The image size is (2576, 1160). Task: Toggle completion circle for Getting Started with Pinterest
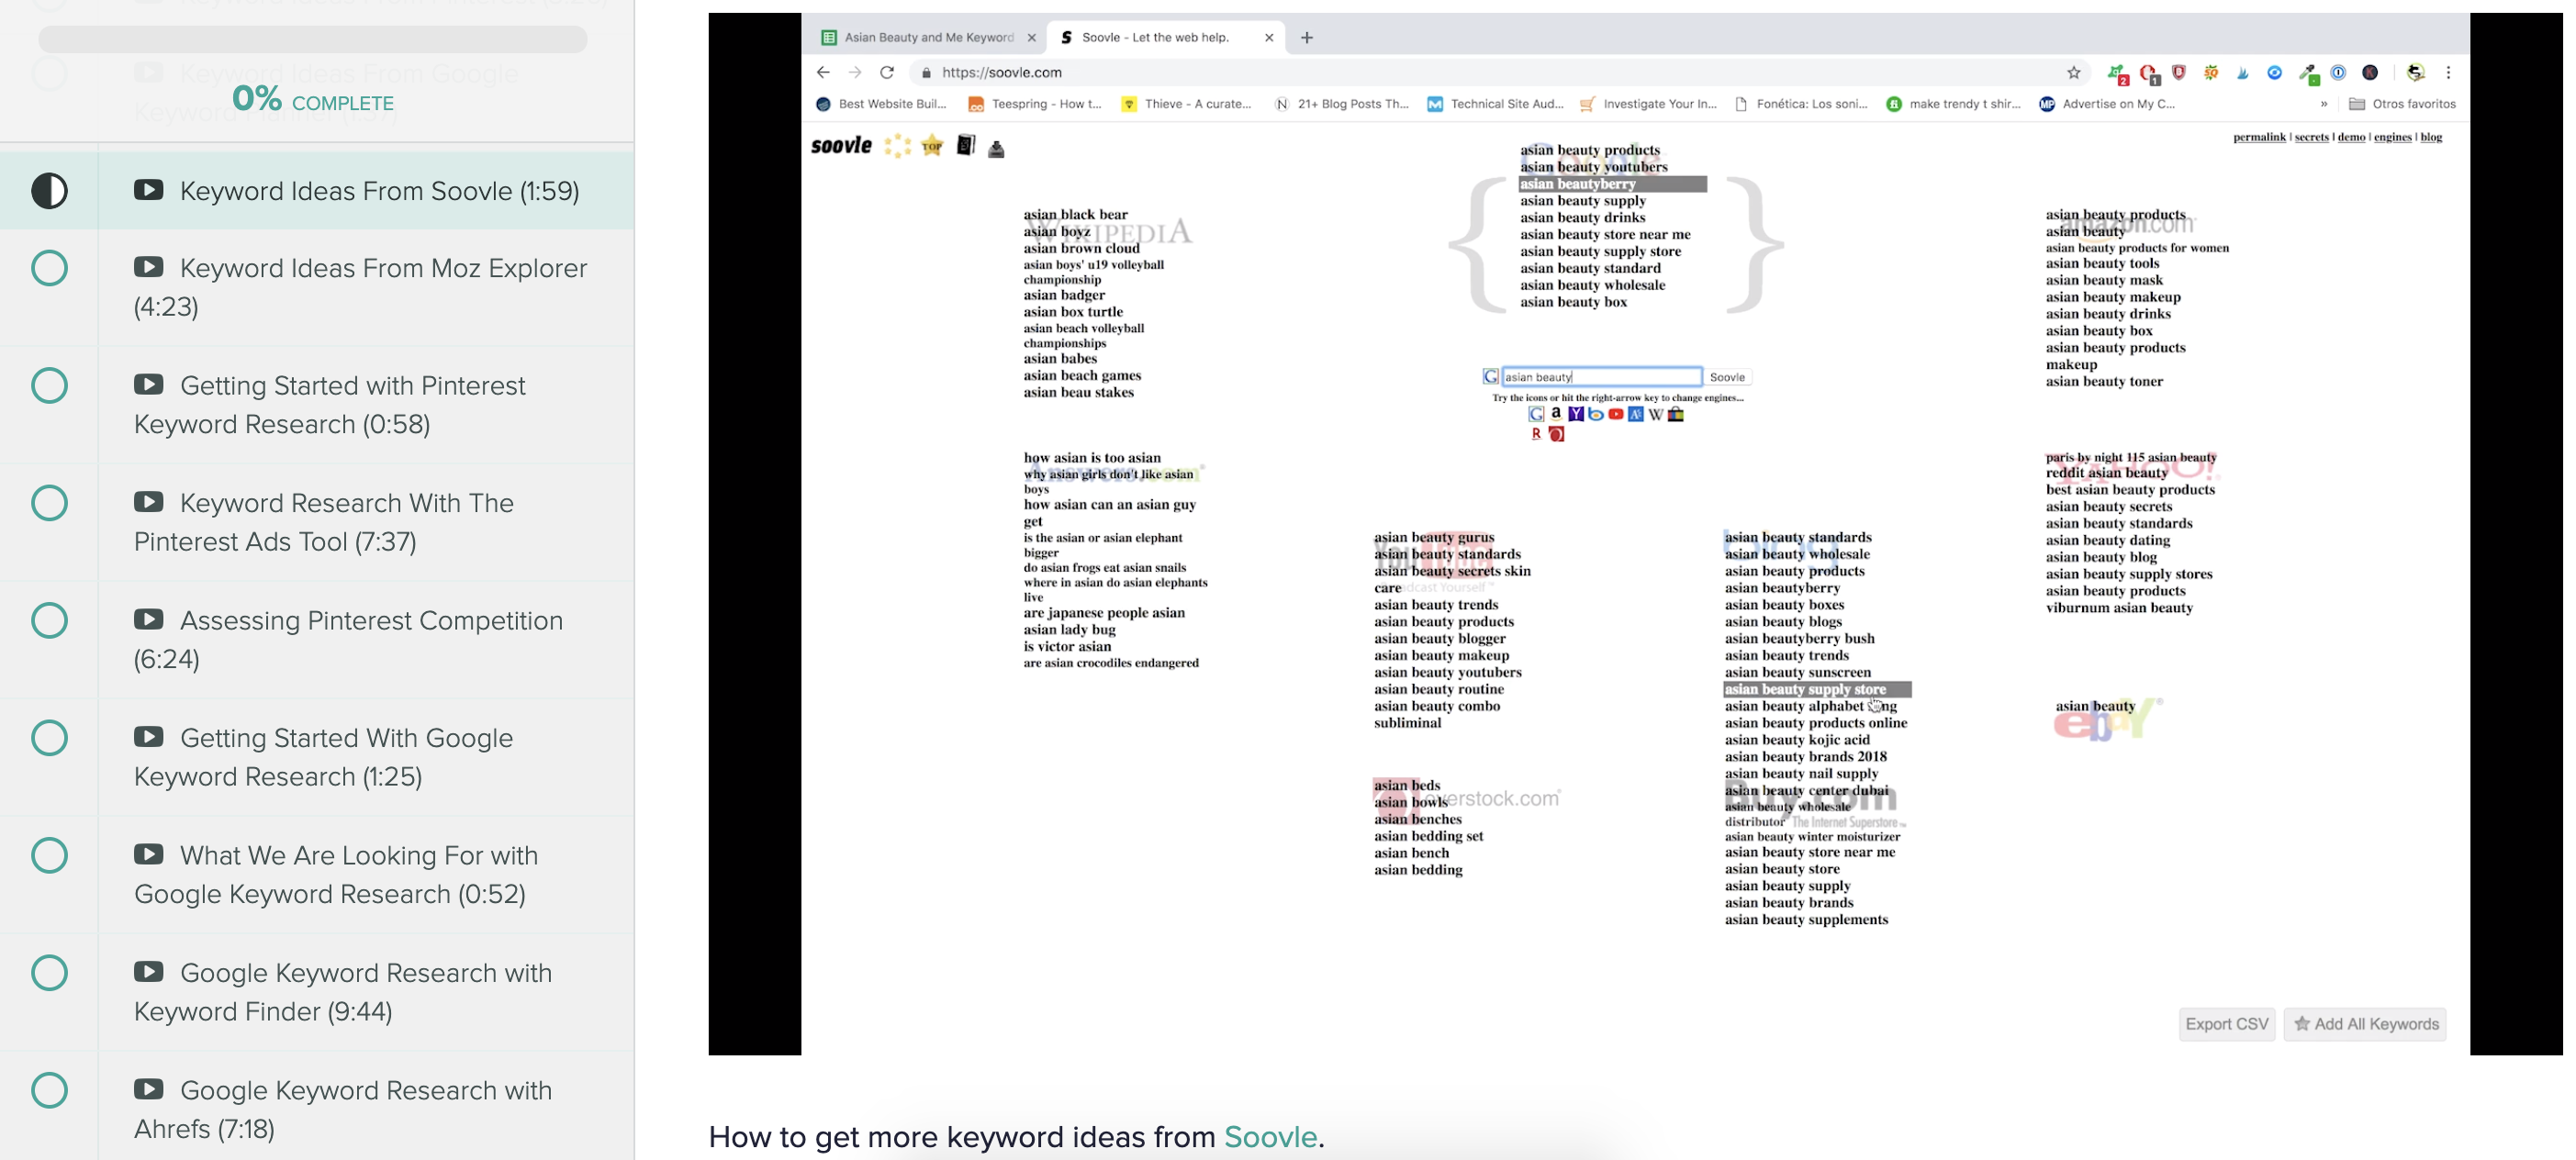coord(49,384)
